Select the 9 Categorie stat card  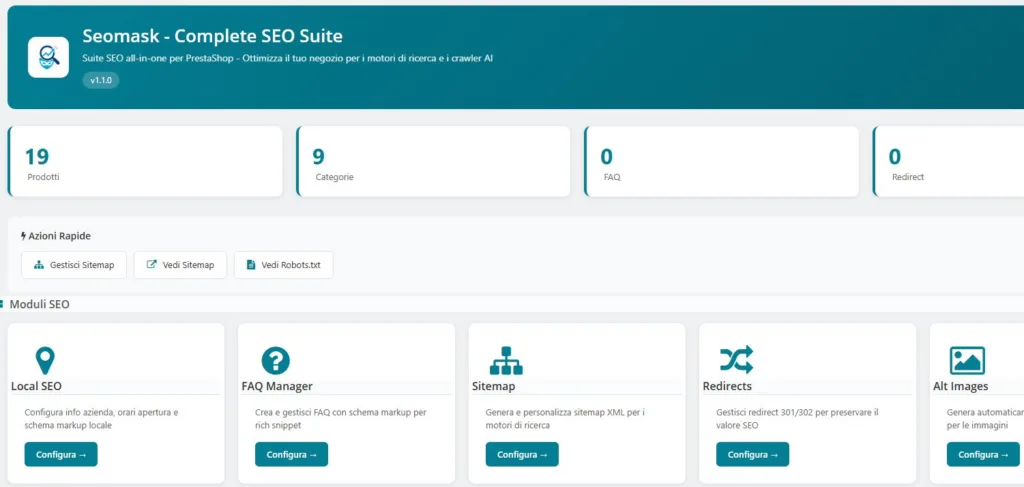[433, 161]
